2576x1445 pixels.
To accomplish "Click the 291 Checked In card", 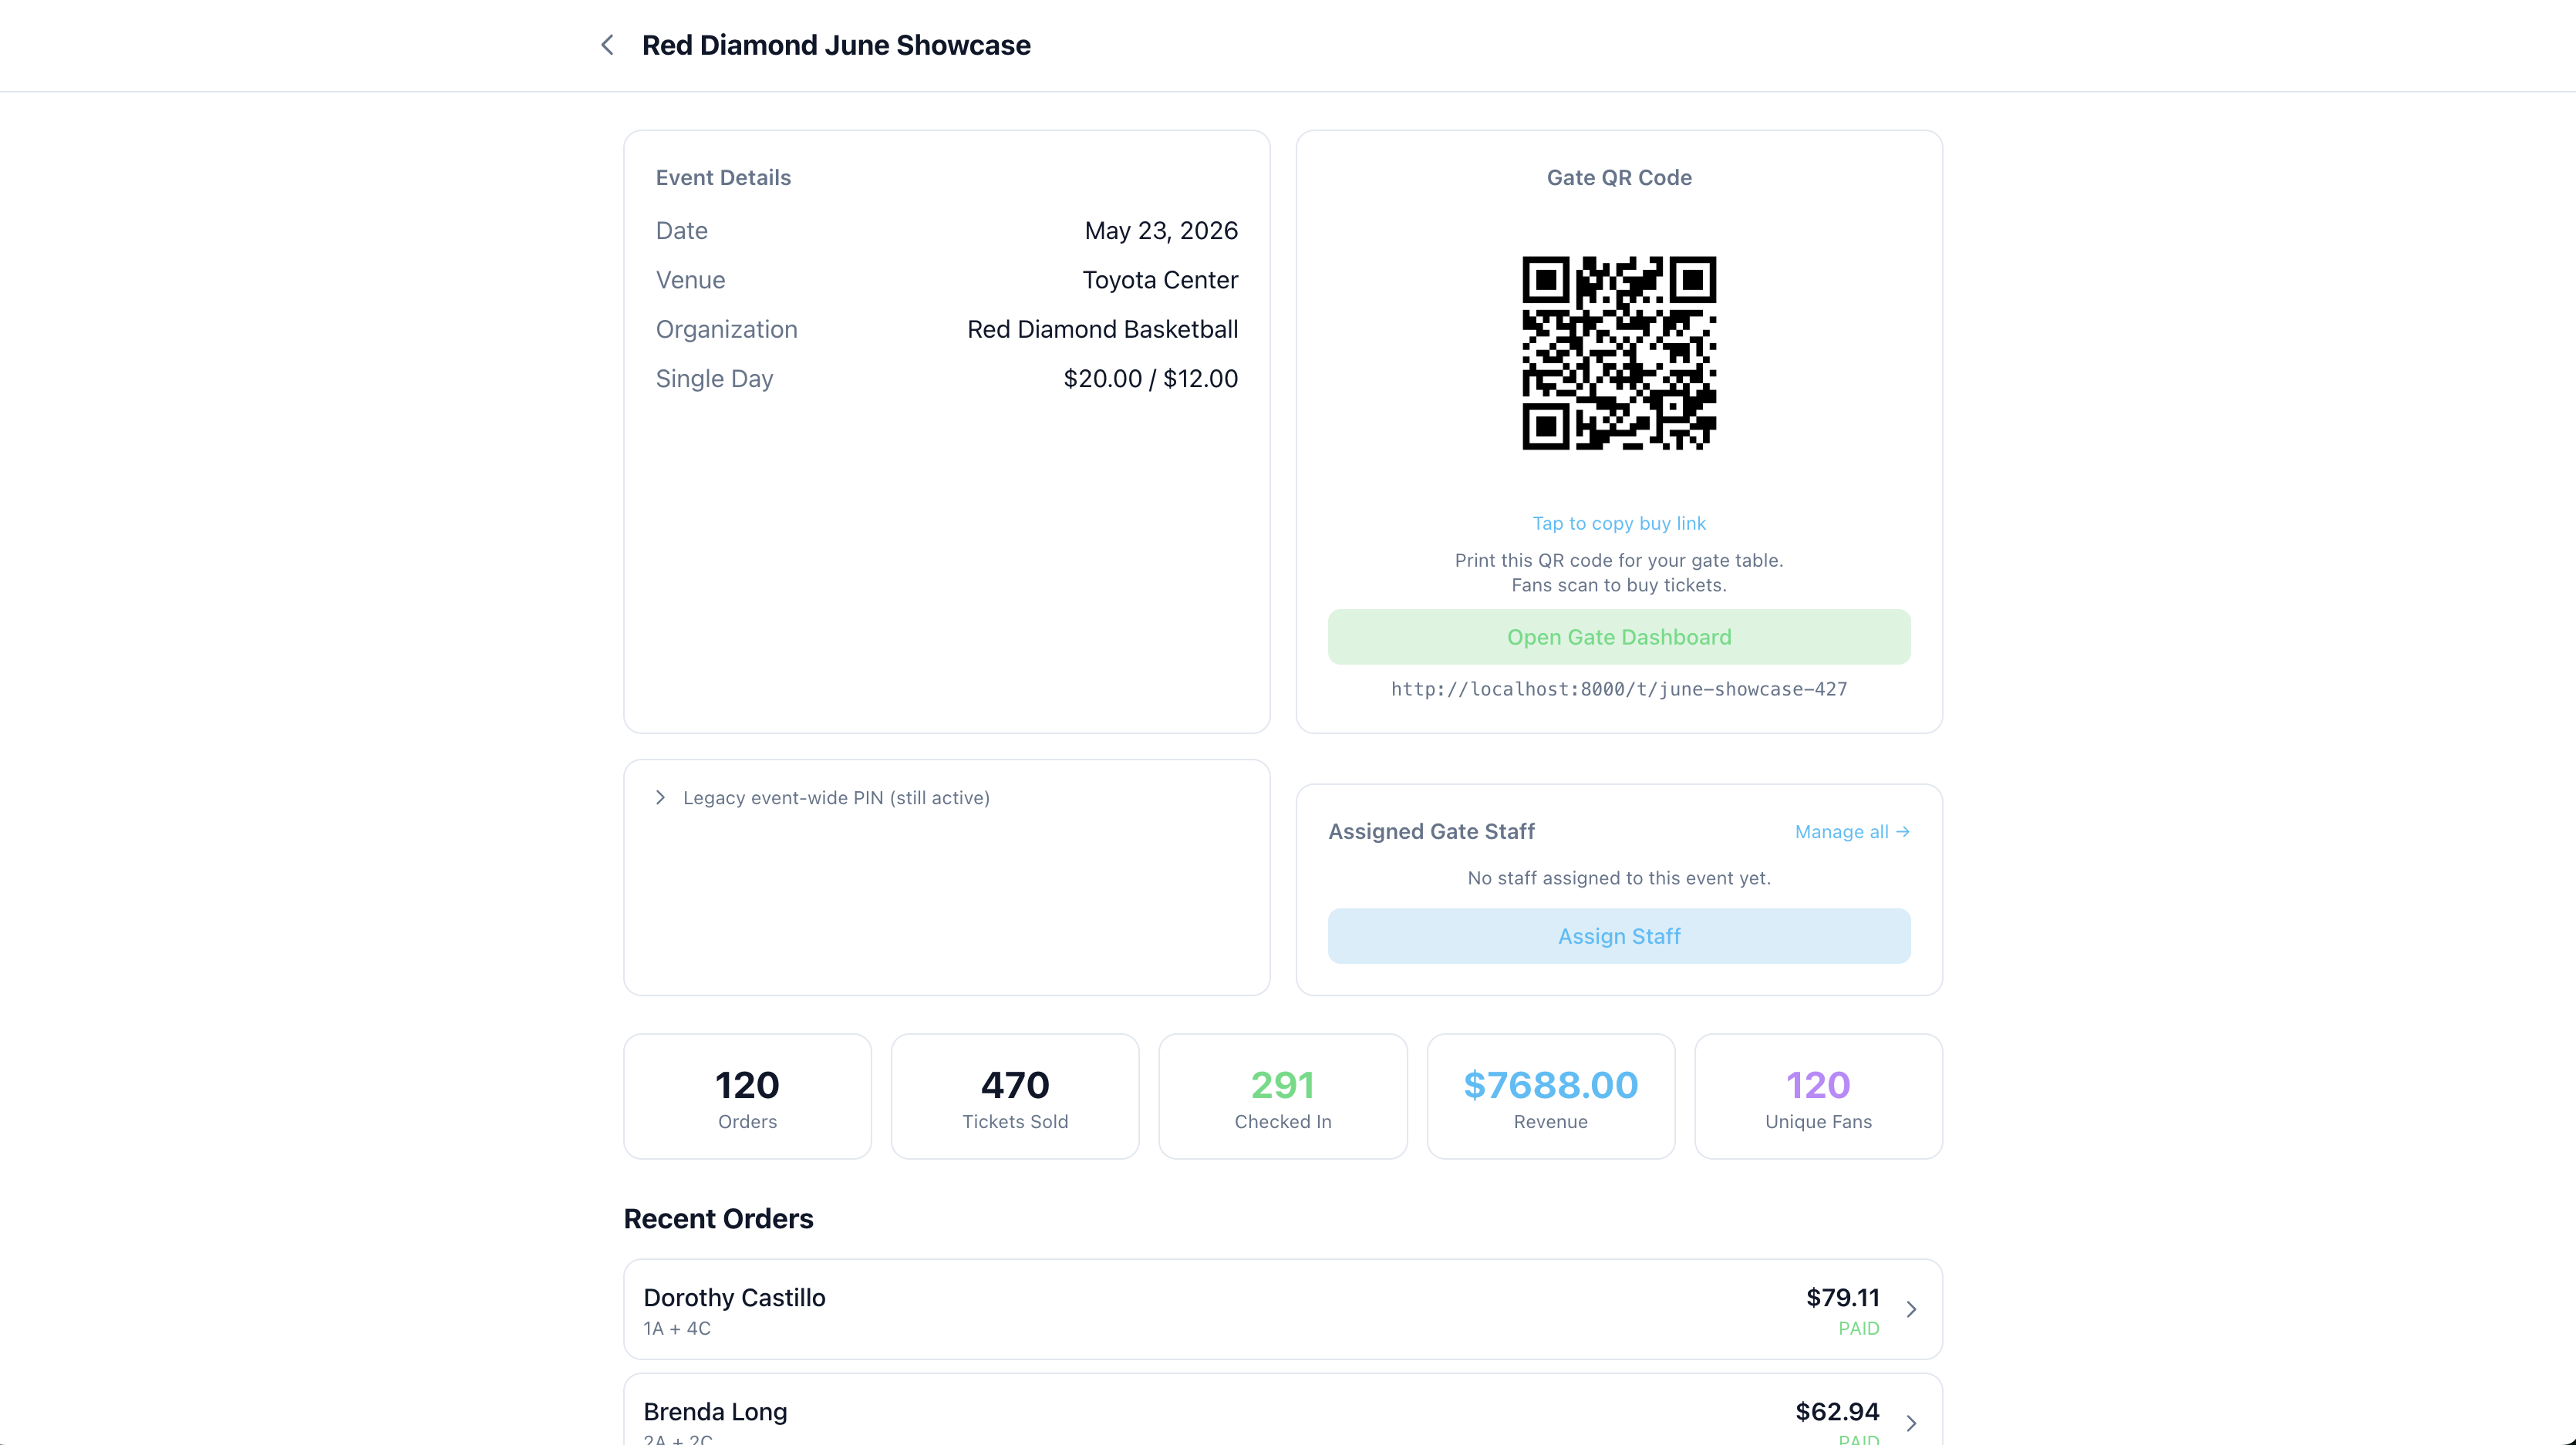I will [1283, 1097].
